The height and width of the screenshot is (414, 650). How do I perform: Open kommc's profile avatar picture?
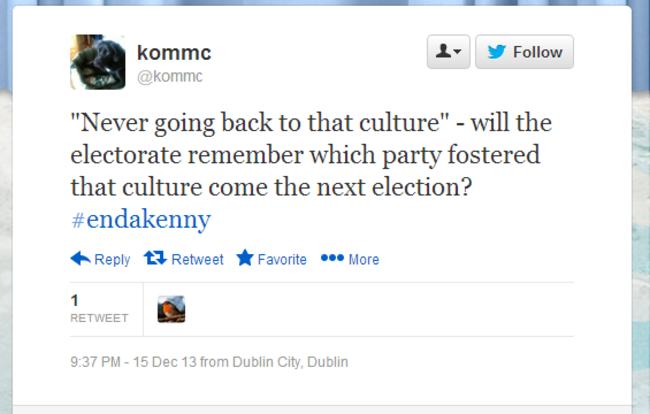97,62
